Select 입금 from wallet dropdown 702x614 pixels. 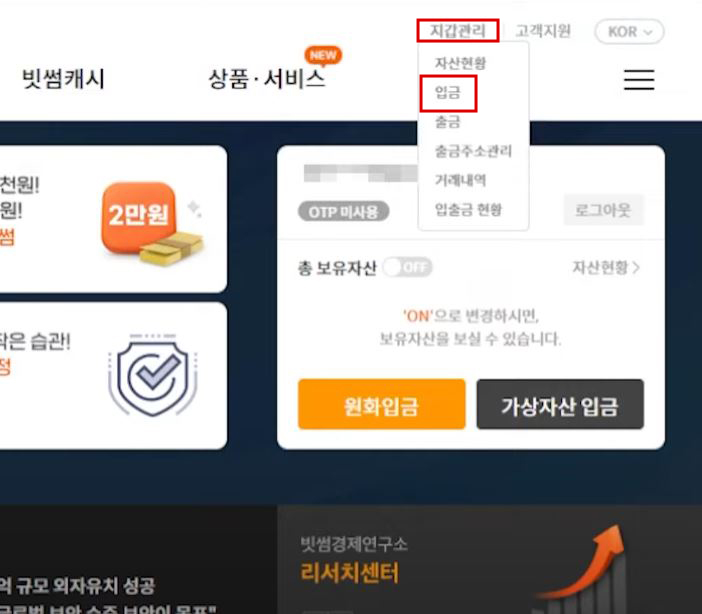click(x=448, y=93)
